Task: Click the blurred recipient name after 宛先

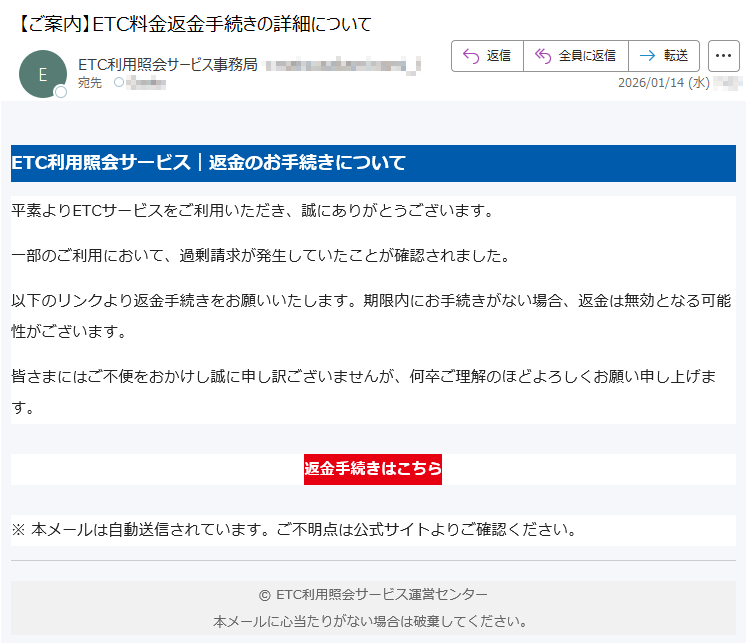Action: tap(146, 83)
